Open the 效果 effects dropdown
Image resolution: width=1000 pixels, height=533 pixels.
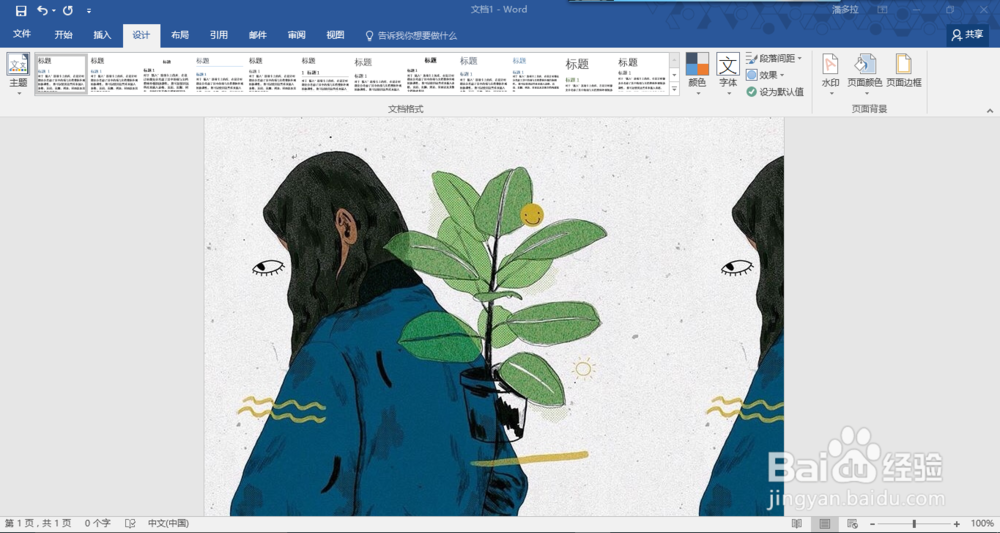(x=765, y=75)
